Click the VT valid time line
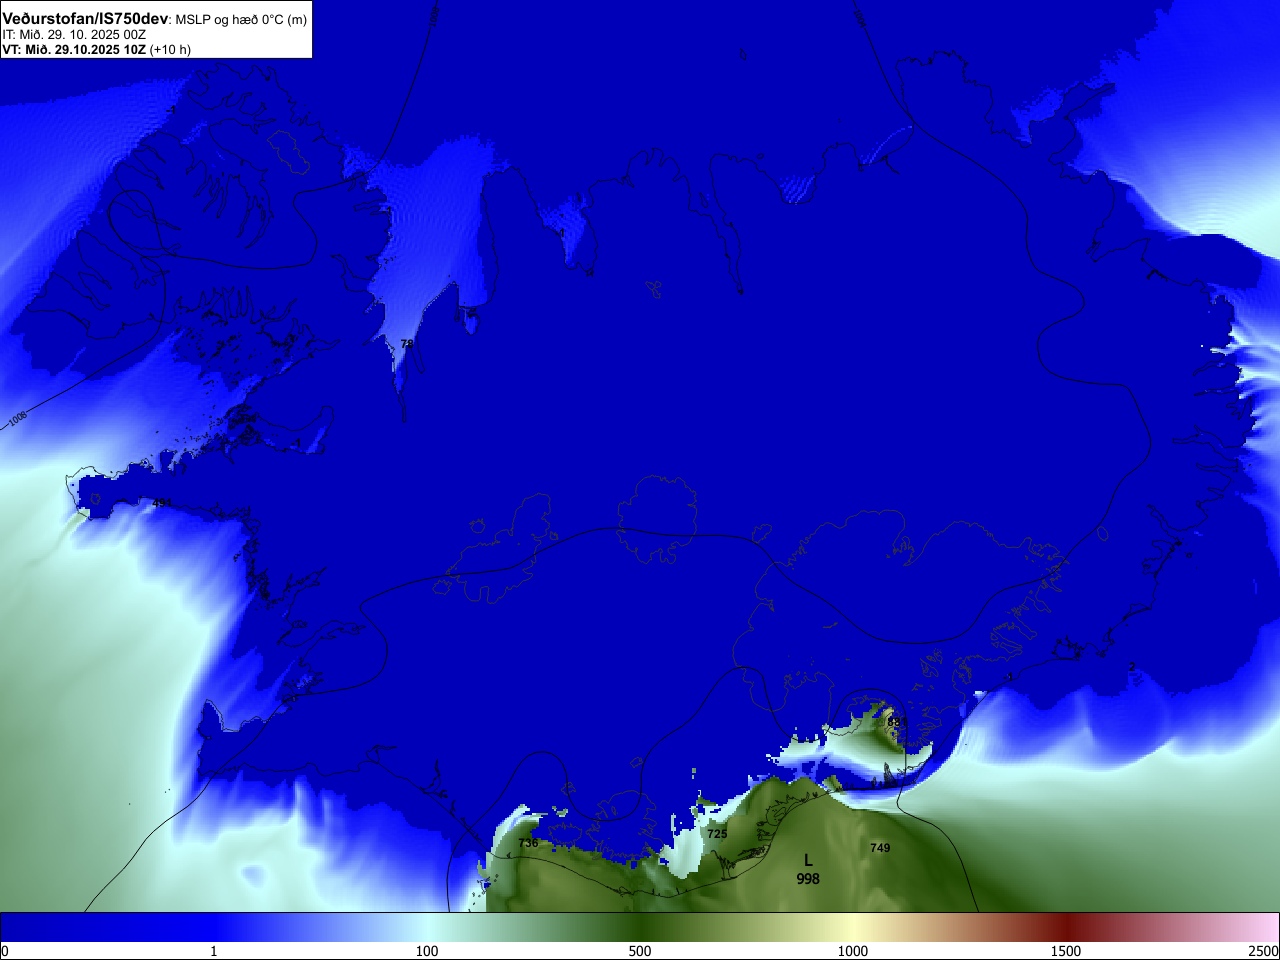This screenshot has width=1280, height=960. (x=96, y=49)
